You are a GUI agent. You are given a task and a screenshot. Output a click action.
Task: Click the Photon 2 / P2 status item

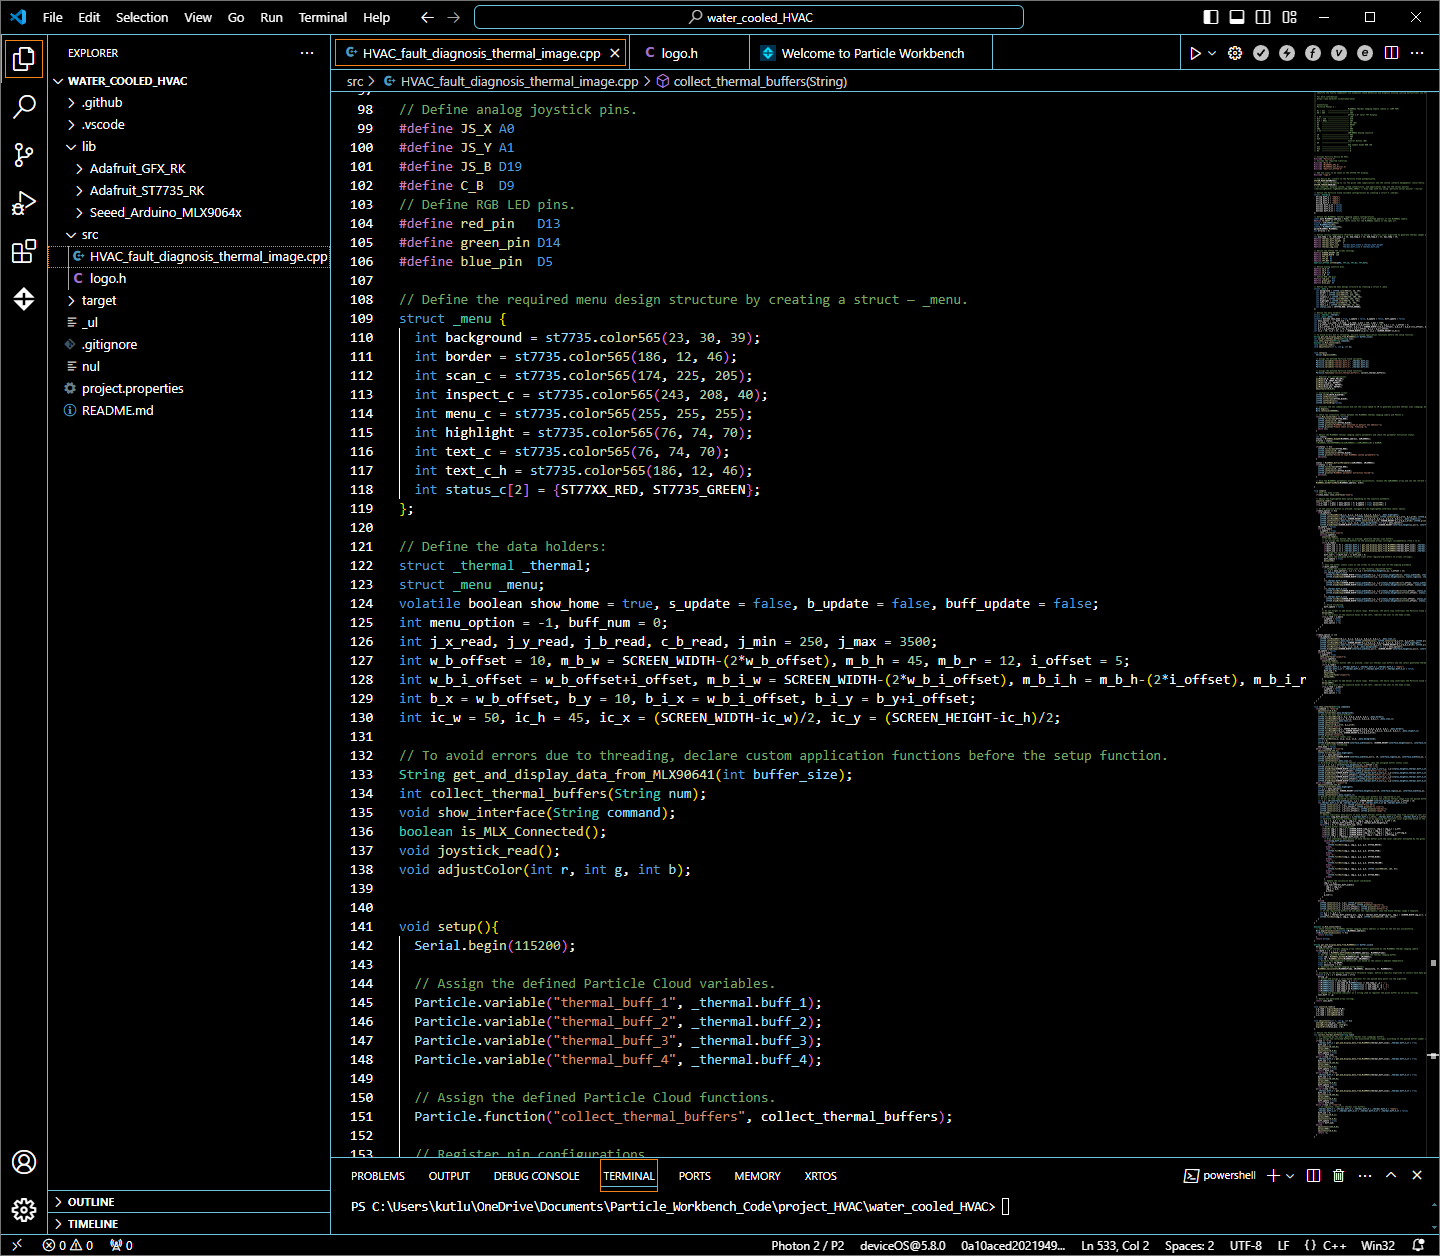click(x=807, y=1245)
